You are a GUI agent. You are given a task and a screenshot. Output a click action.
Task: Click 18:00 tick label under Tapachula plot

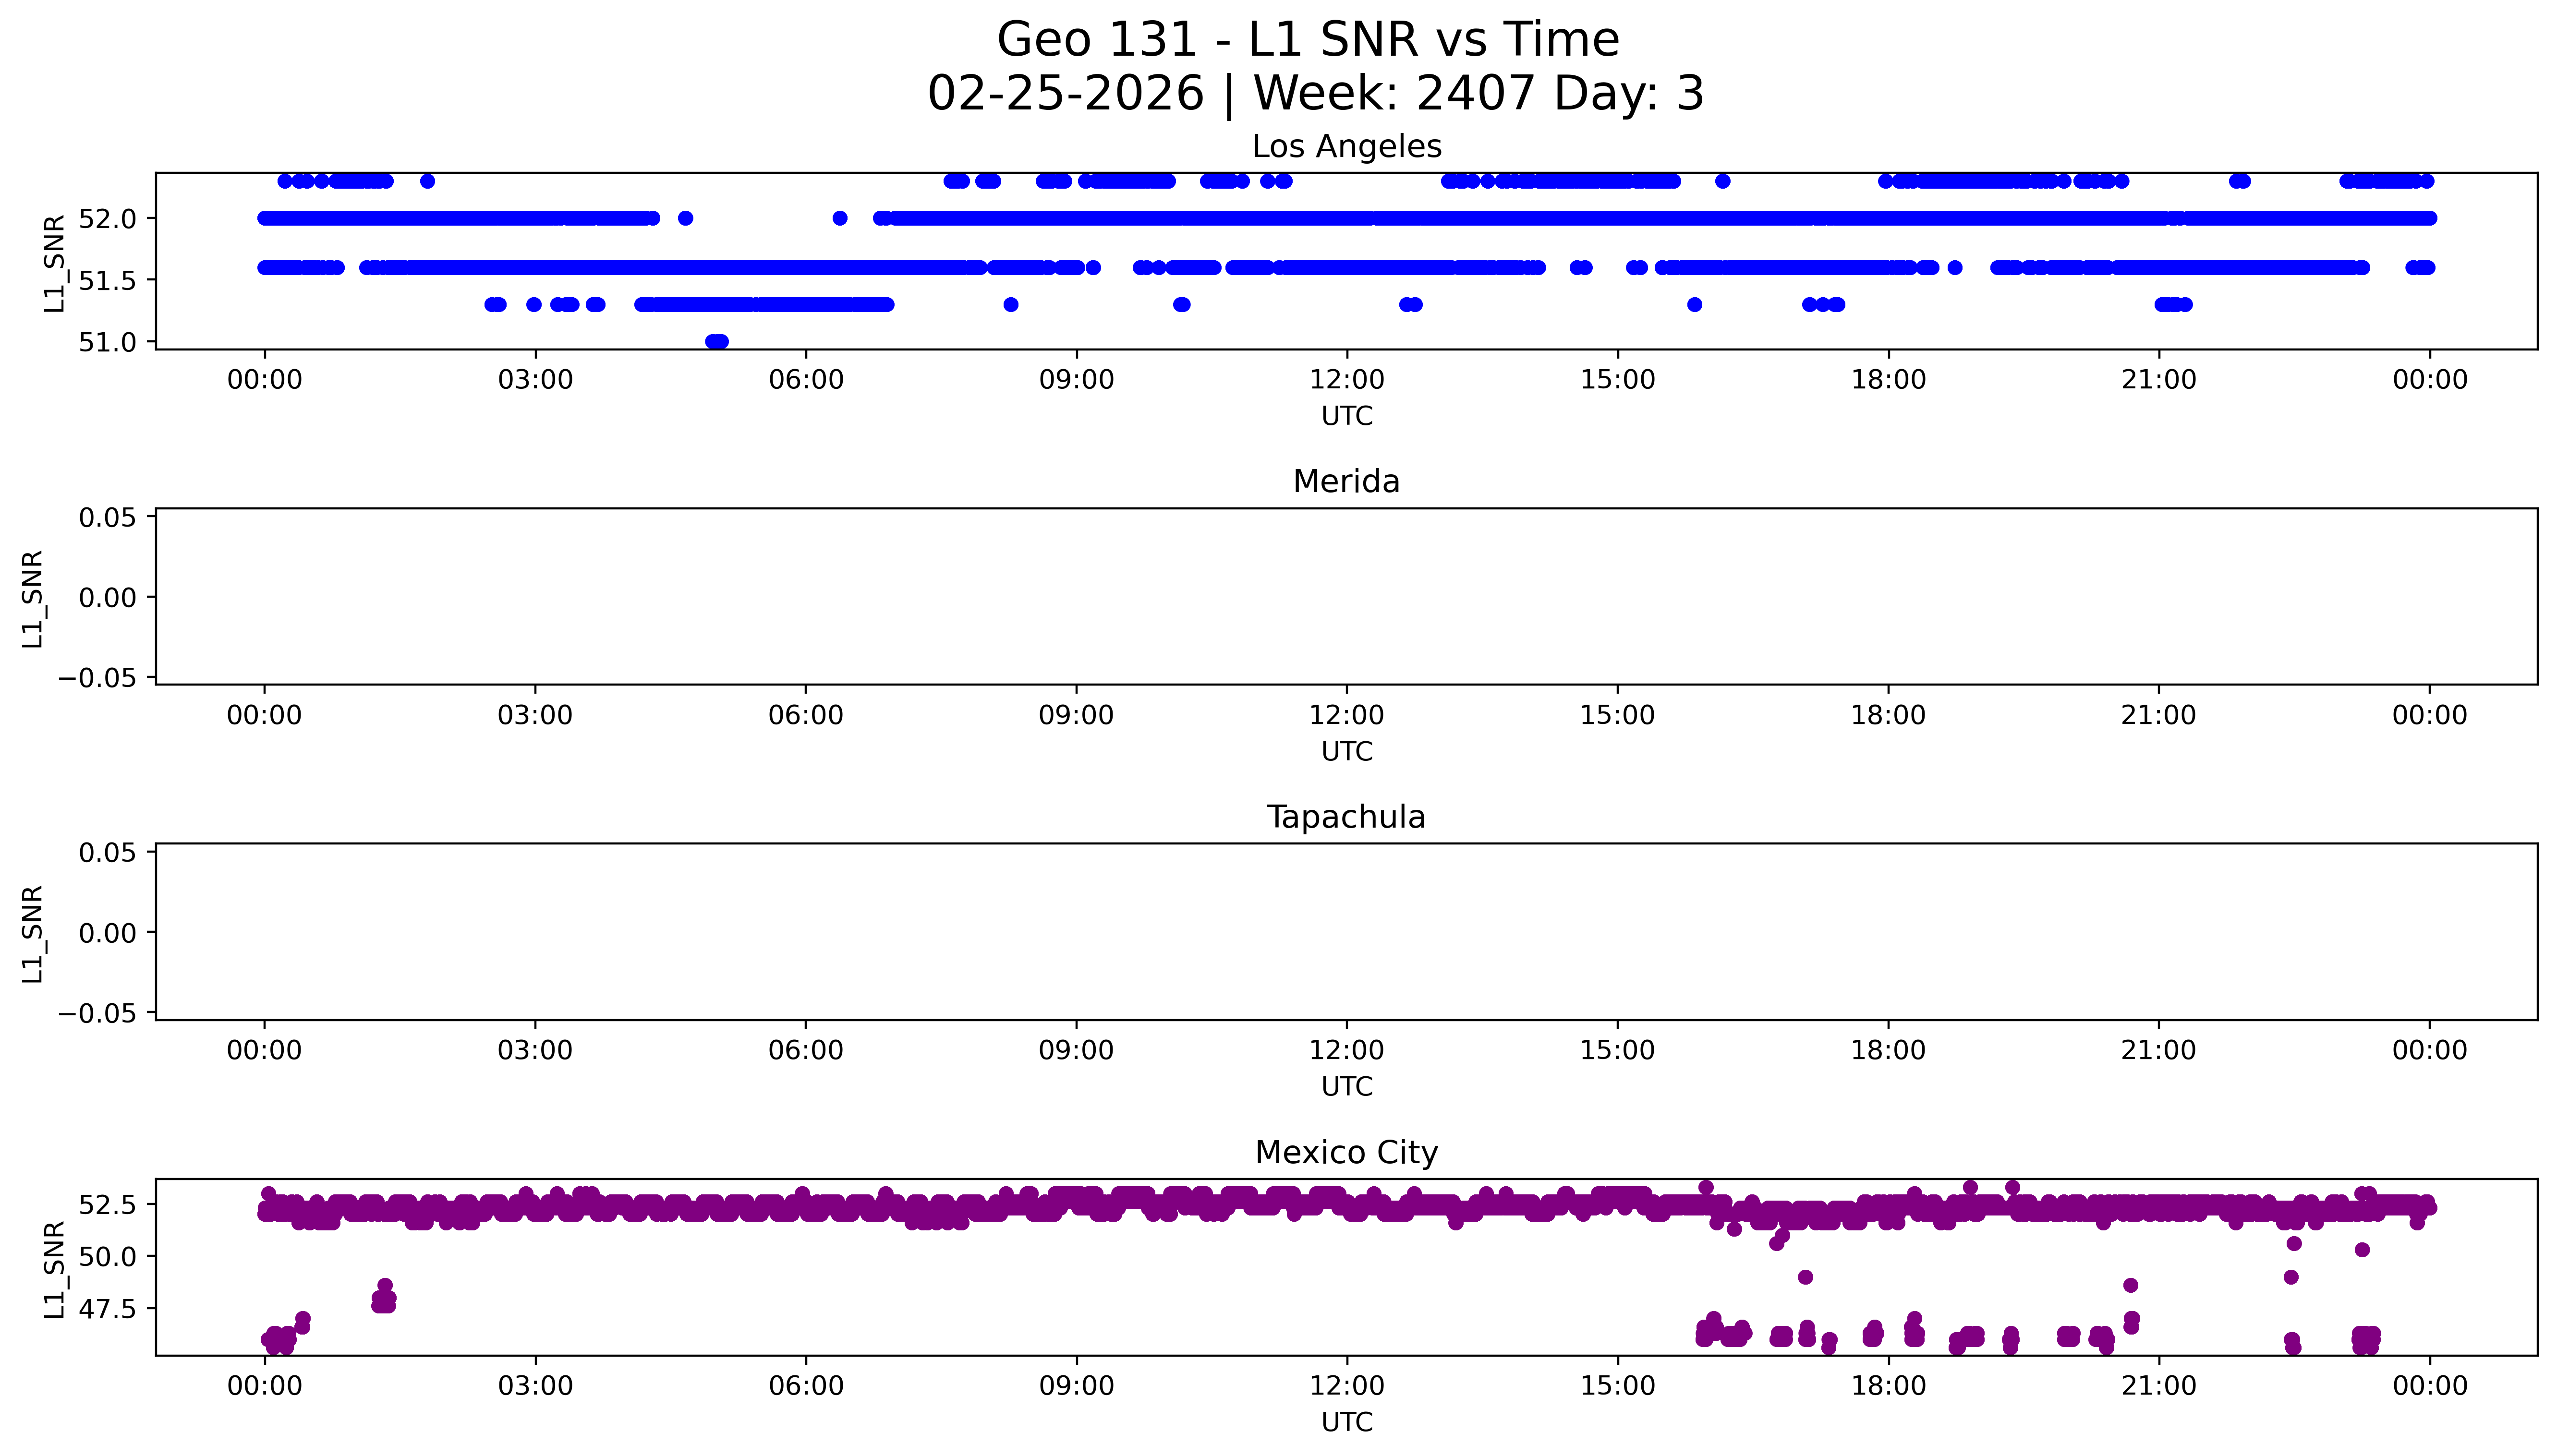pyautogui.click(x=1888, y=1051)
